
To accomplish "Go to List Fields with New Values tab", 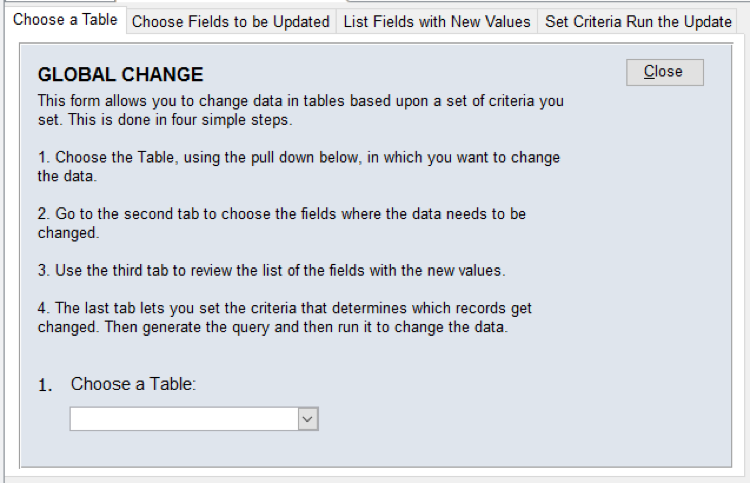I will (x=437, y=21).
